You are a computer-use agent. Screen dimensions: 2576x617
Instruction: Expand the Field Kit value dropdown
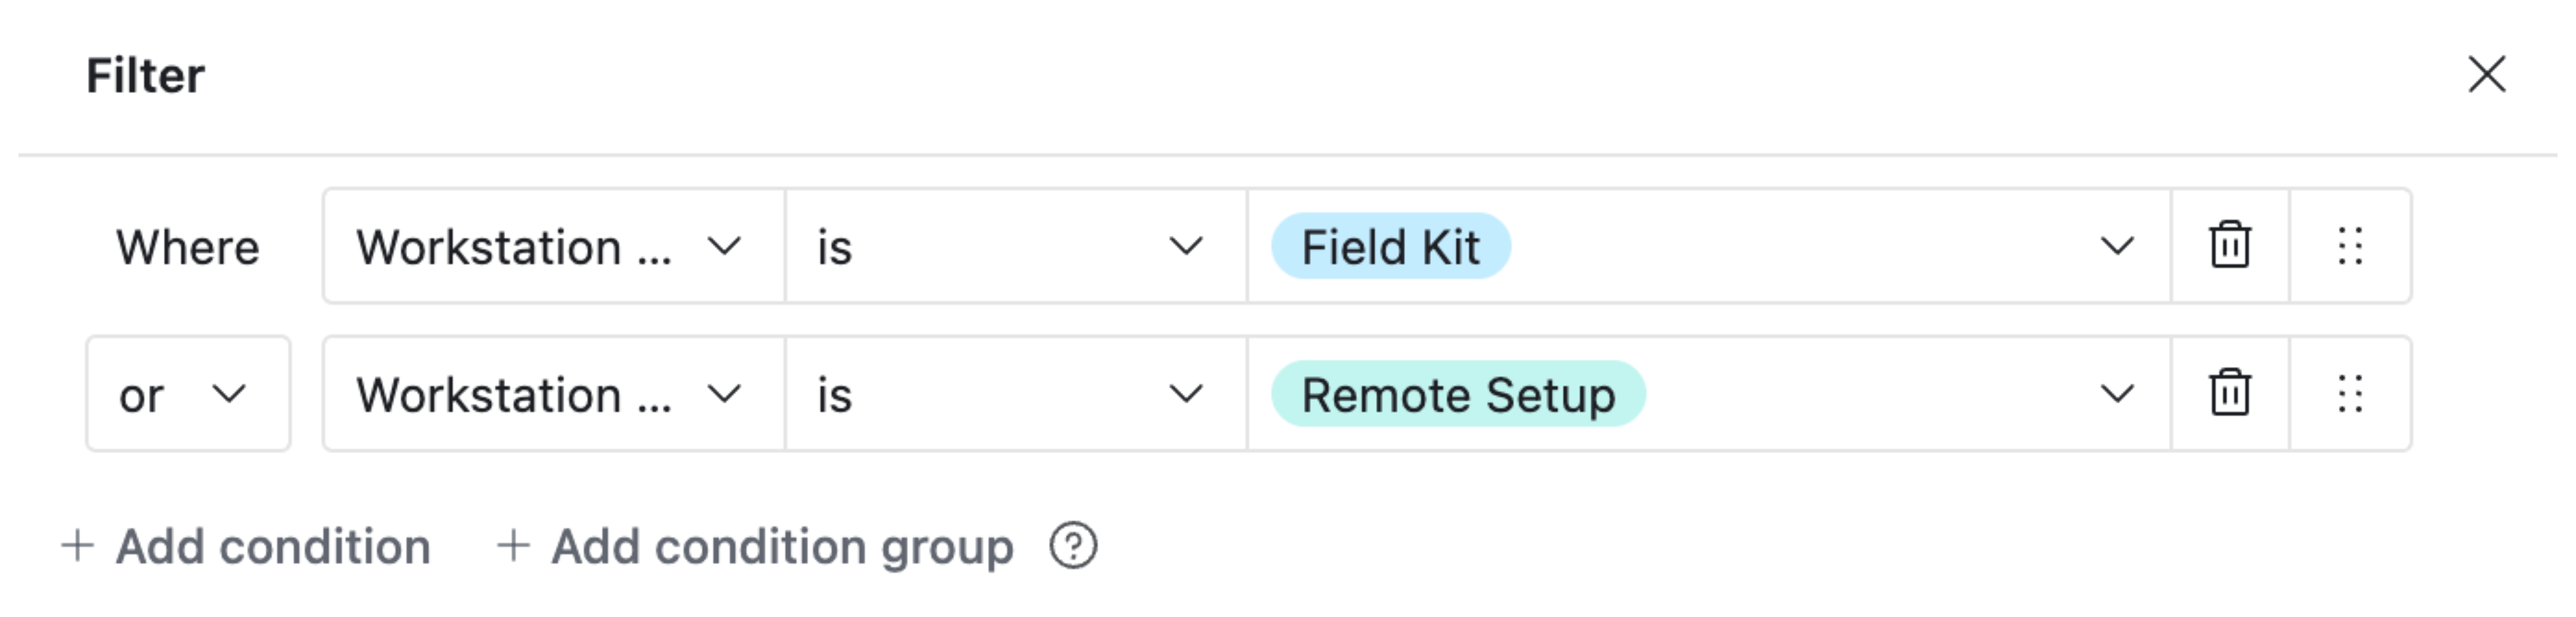click(x=2116, y=246)
